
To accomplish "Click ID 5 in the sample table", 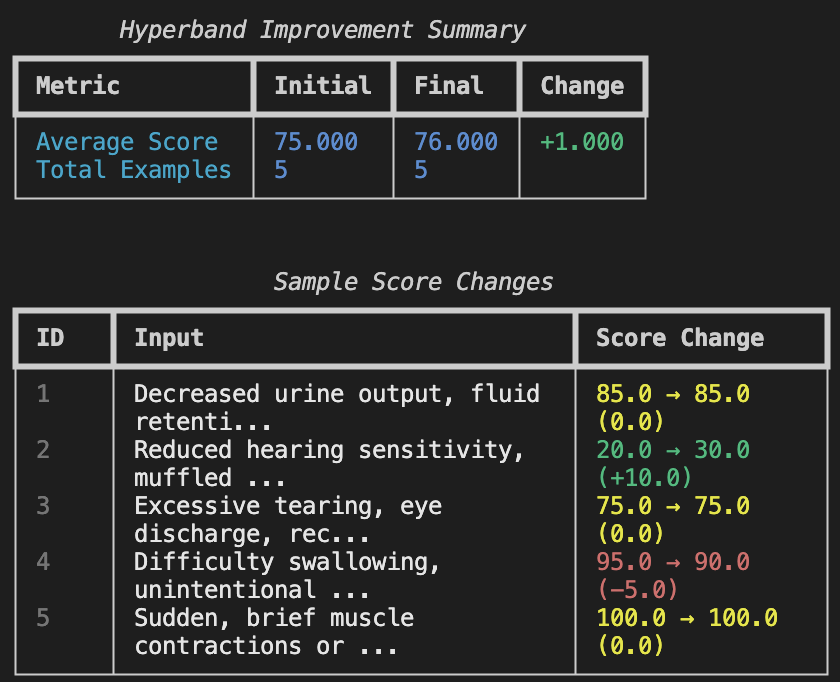I will tap(43, 618).
